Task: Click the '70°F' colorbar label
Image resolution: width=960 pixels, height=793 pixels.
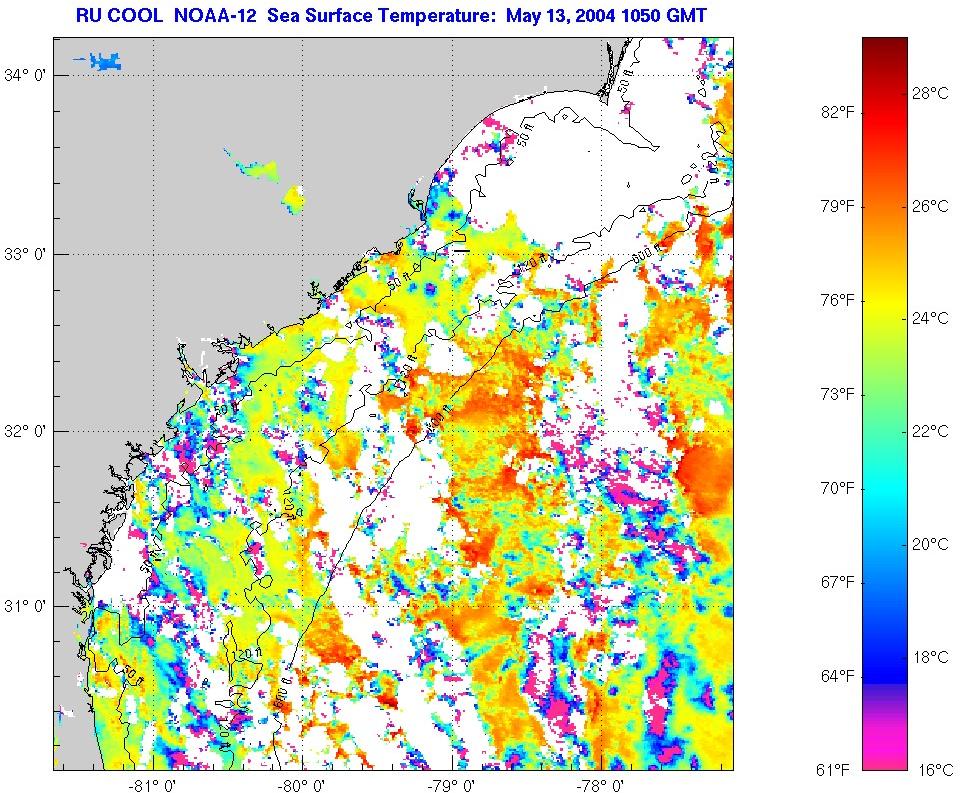Action: coord(838,489)
